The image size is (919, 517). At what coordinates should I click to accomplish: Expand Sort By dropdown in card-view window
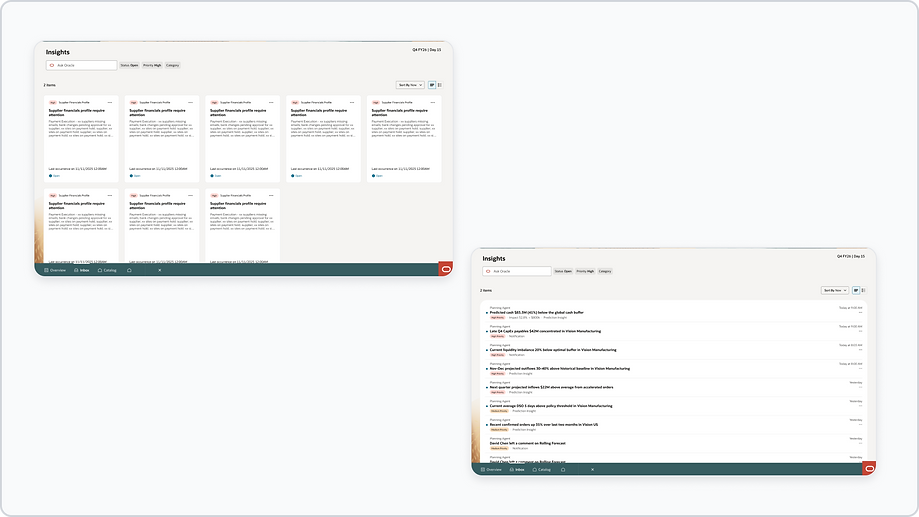pos(410,85)
